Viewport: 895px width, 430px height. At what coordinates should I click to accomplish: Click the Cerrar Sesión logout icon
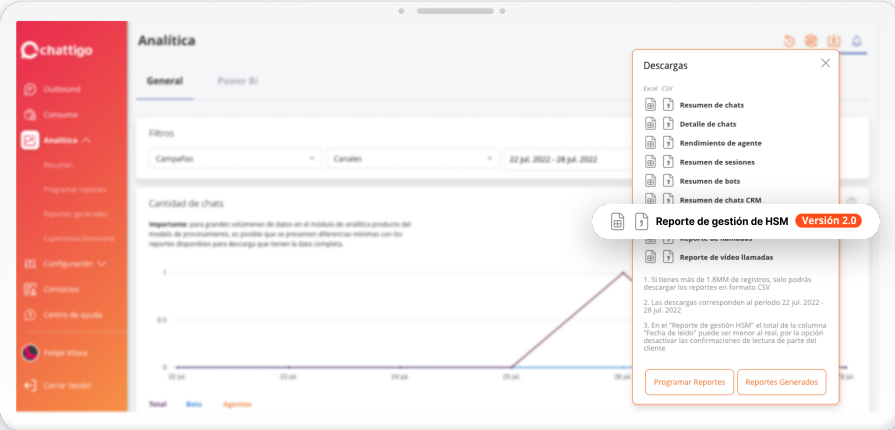click(30, 385)
